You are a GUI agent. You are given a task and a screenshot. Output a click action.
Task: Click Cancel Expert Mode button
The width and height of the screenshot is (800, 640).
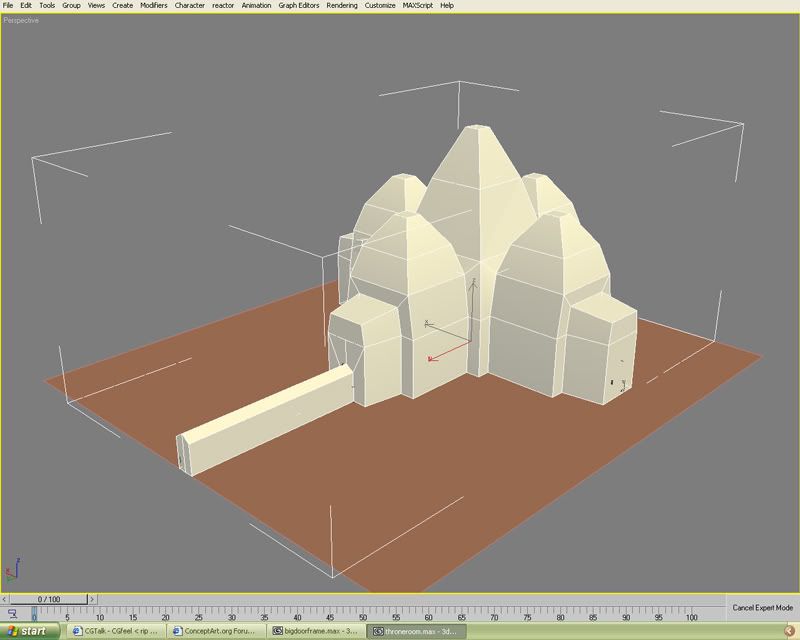pyautogui.click(x=762, y=607)
